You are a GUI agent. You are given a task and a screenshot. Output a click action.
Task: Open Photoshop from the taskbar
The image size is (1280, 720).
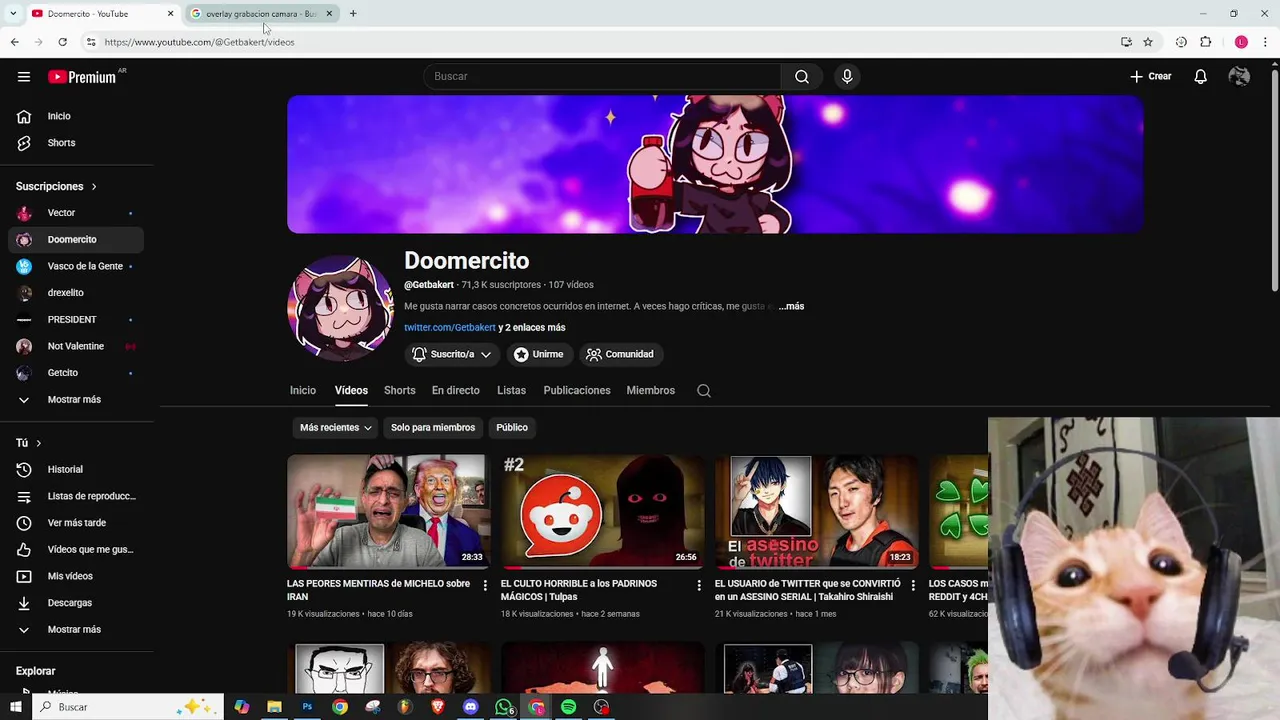[307, 707]
